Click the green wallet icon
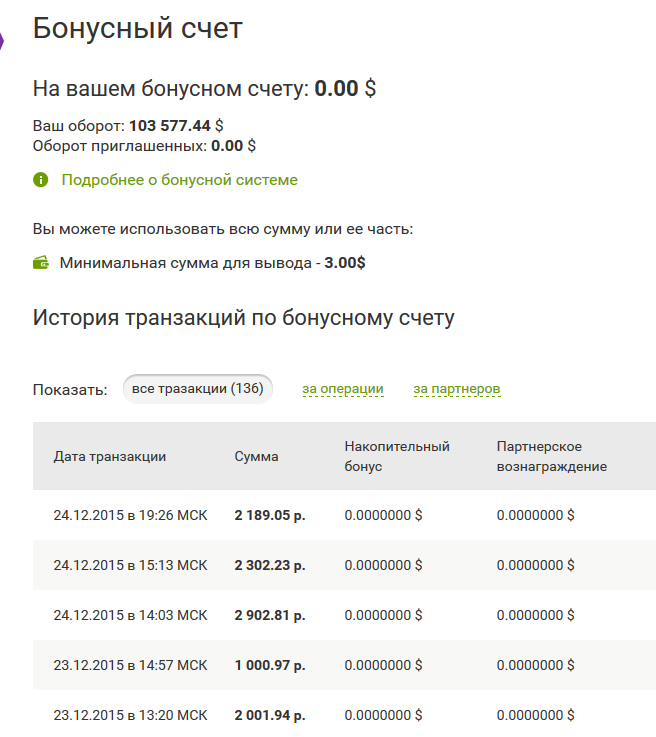 (x=41, y=262)
